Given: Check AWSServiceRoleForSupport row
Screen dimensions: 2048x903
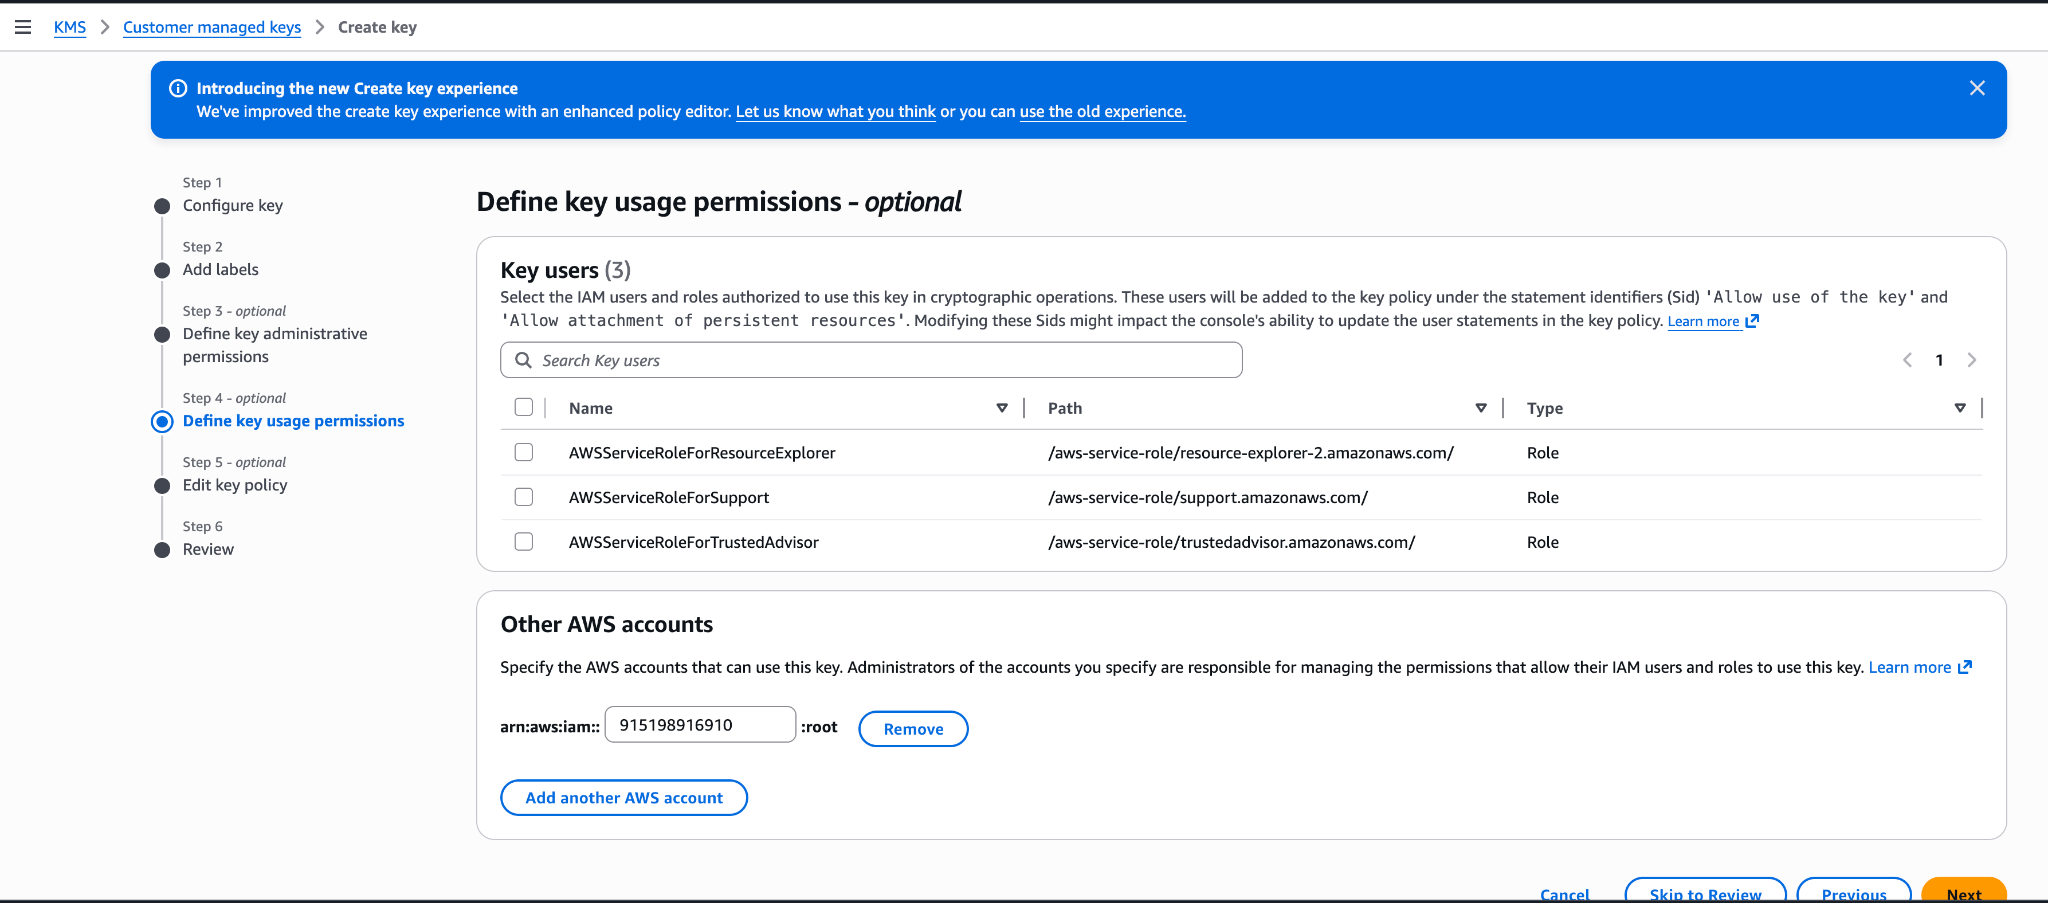Looking at the screenshot, I should [524, 497].
